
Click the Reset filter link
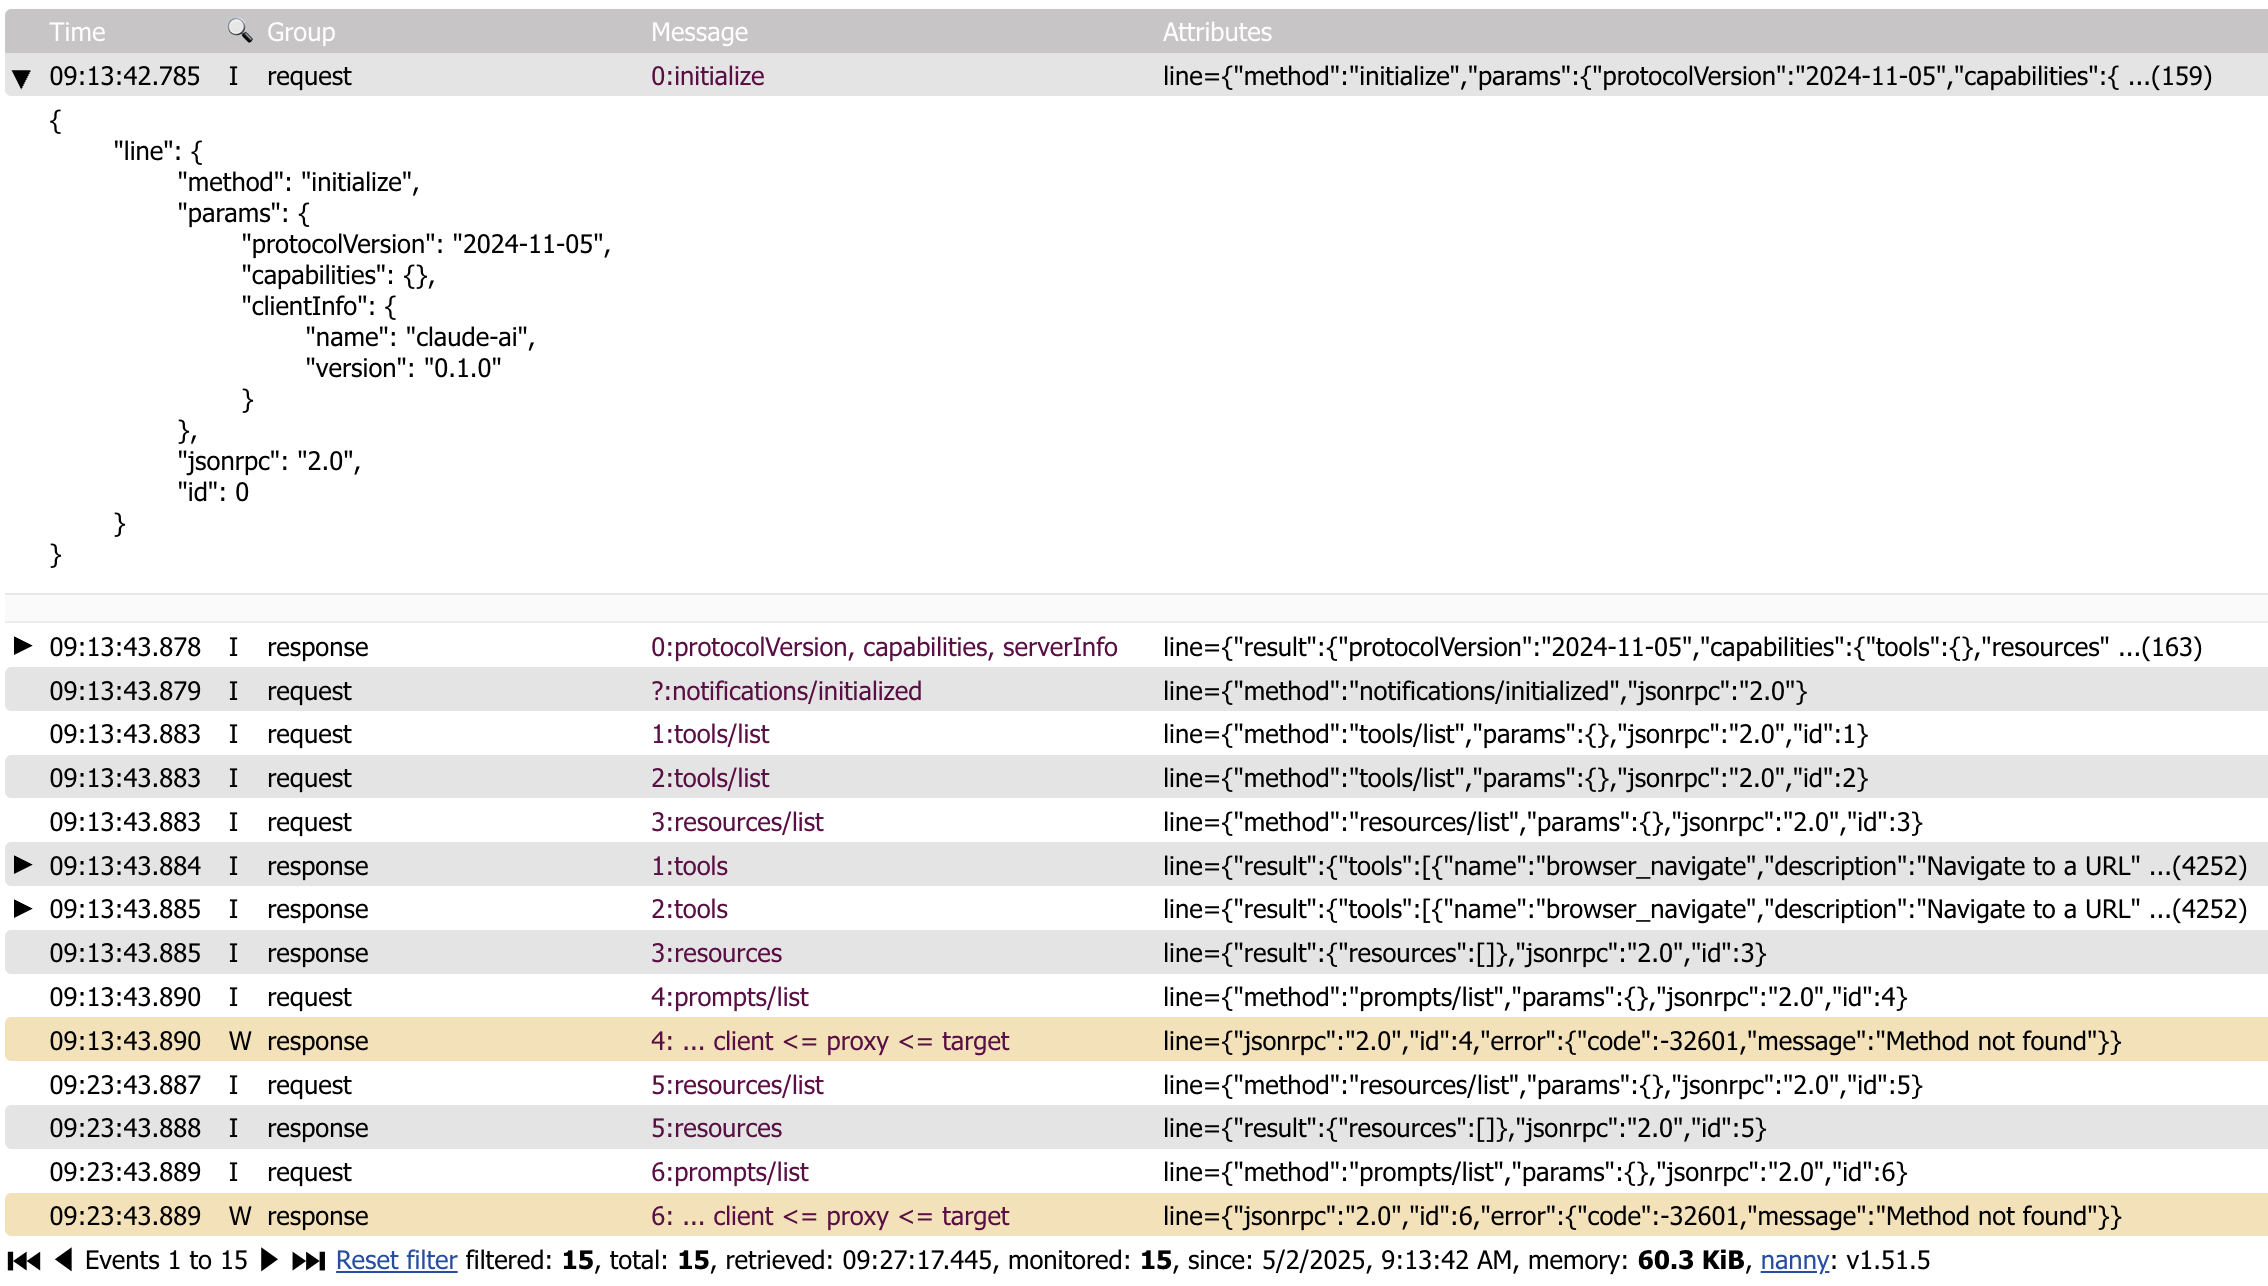click(396, 1260)
